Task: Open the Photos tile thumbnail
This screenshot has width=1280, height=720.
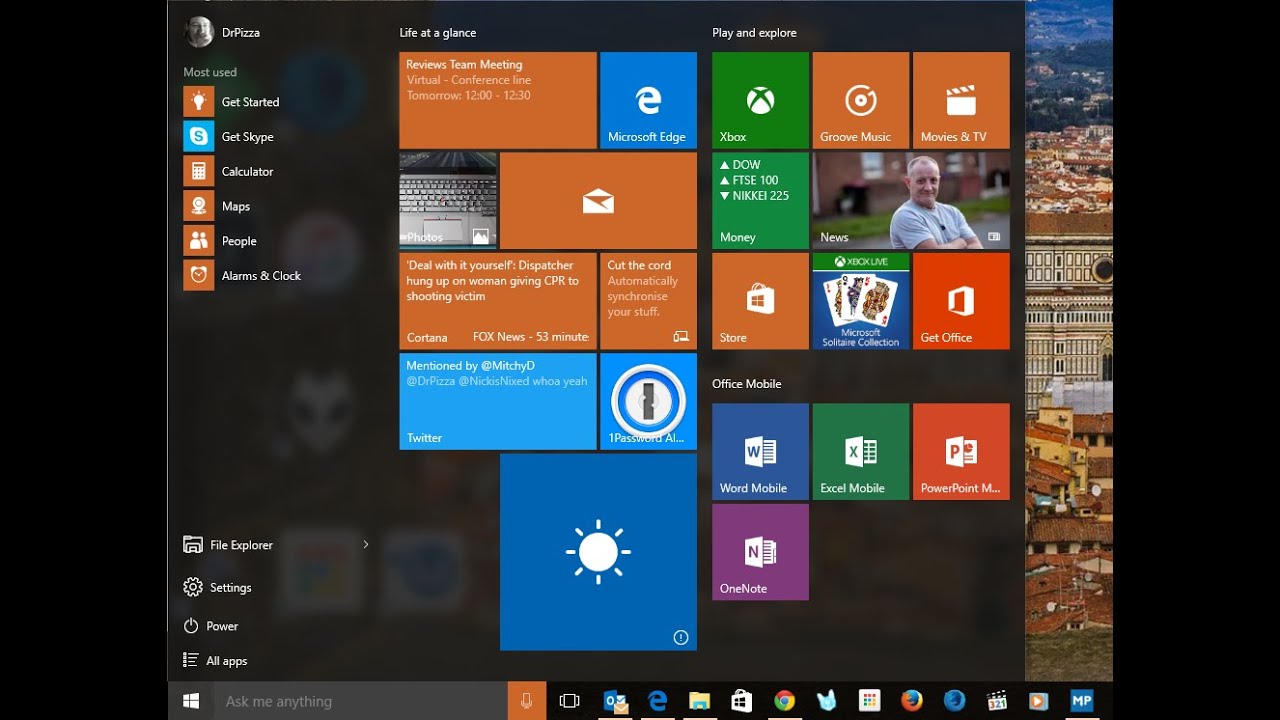Action: tap(448, 200)
